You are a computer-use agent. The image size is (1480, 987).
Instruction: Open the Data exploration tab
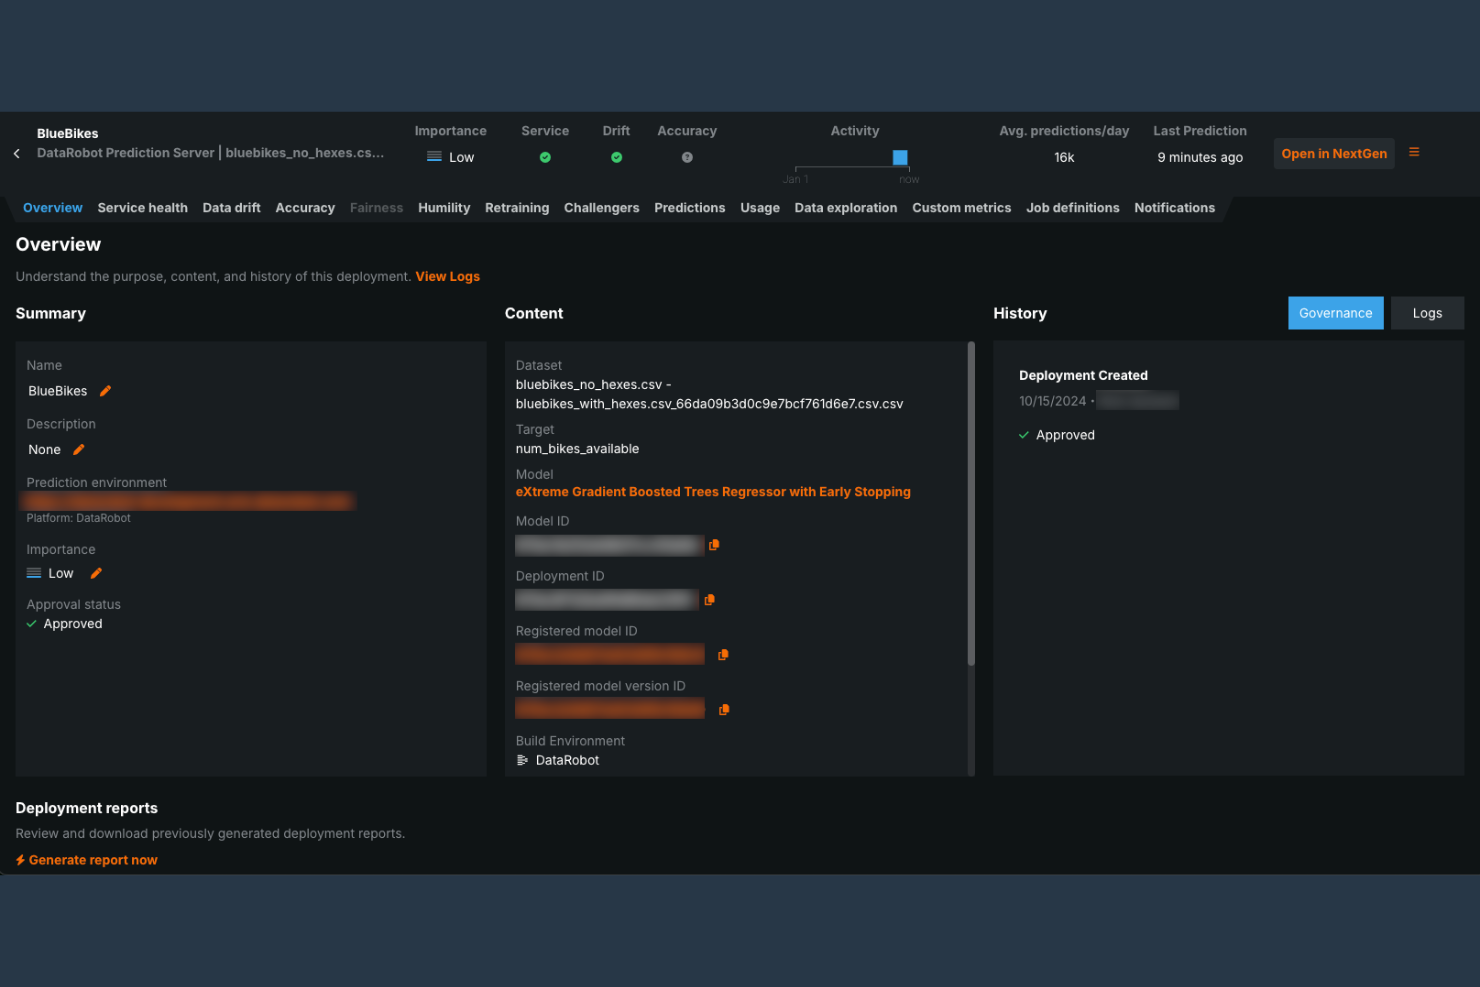846,208
